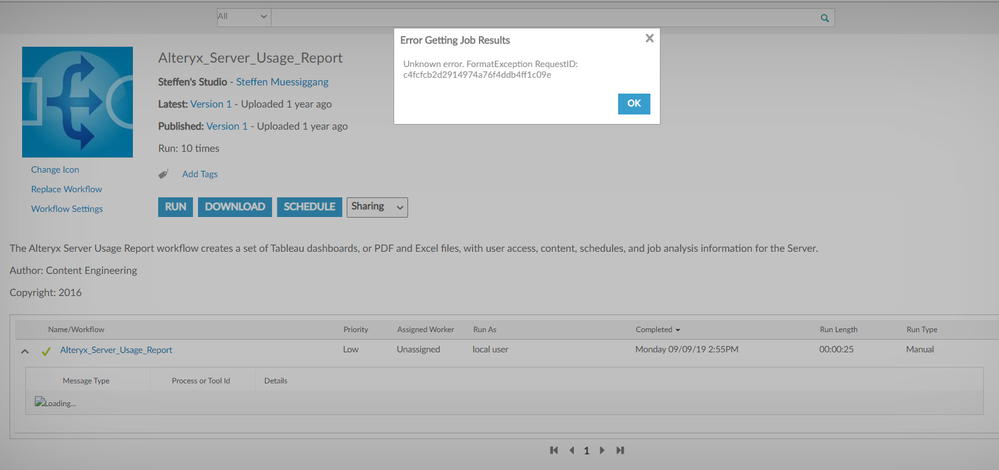The image size is (999, 470).
Task: Click OK in the error dialog
Action: coord(634,104)
